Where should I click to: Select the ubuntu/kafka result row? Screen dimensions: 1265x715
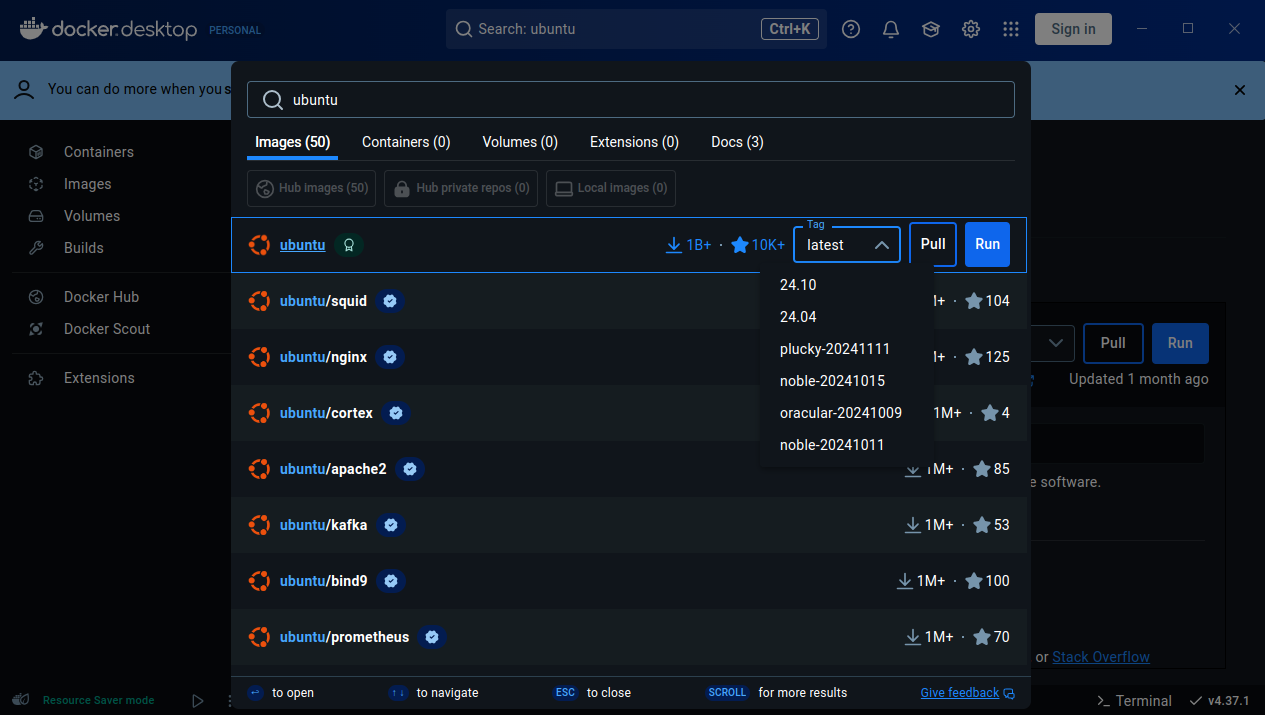point(631,525)
